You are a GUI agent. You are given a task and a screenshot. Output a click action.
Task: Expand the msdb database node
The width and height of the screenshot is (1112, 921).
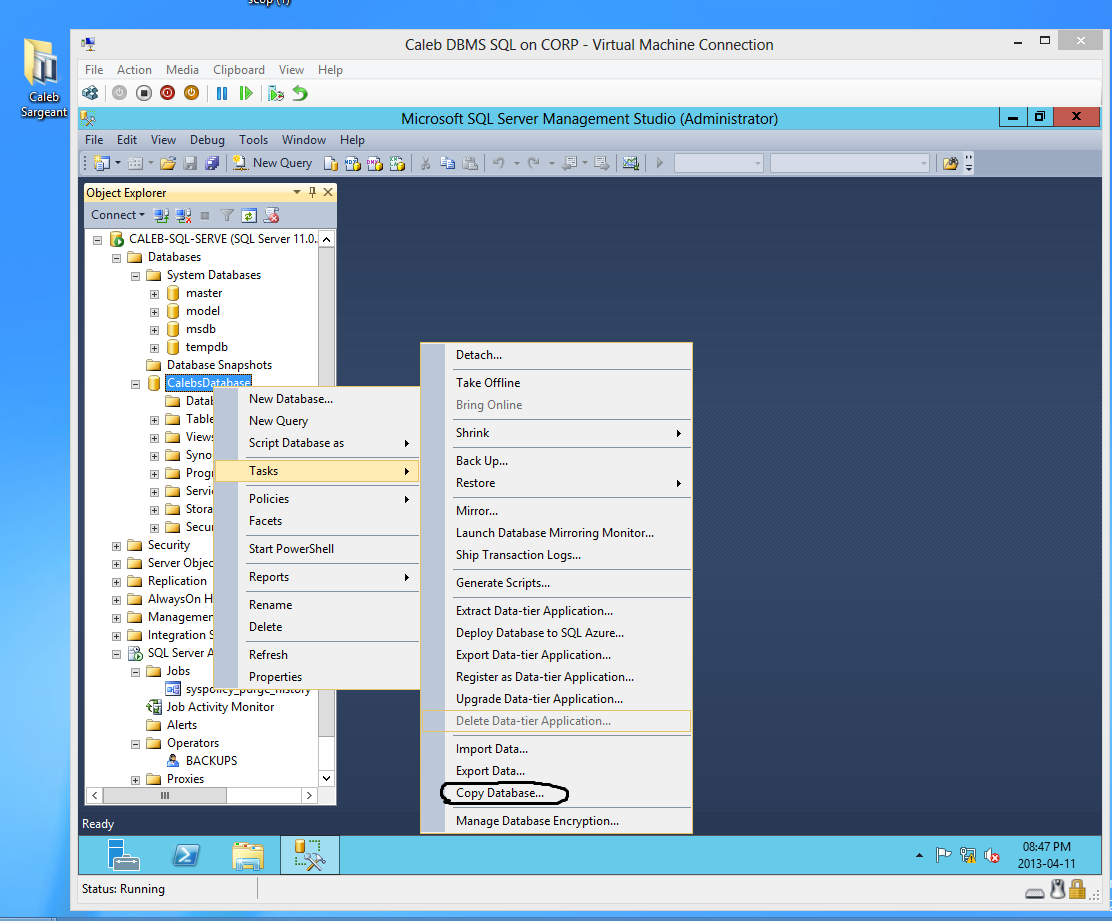point(155,330)
